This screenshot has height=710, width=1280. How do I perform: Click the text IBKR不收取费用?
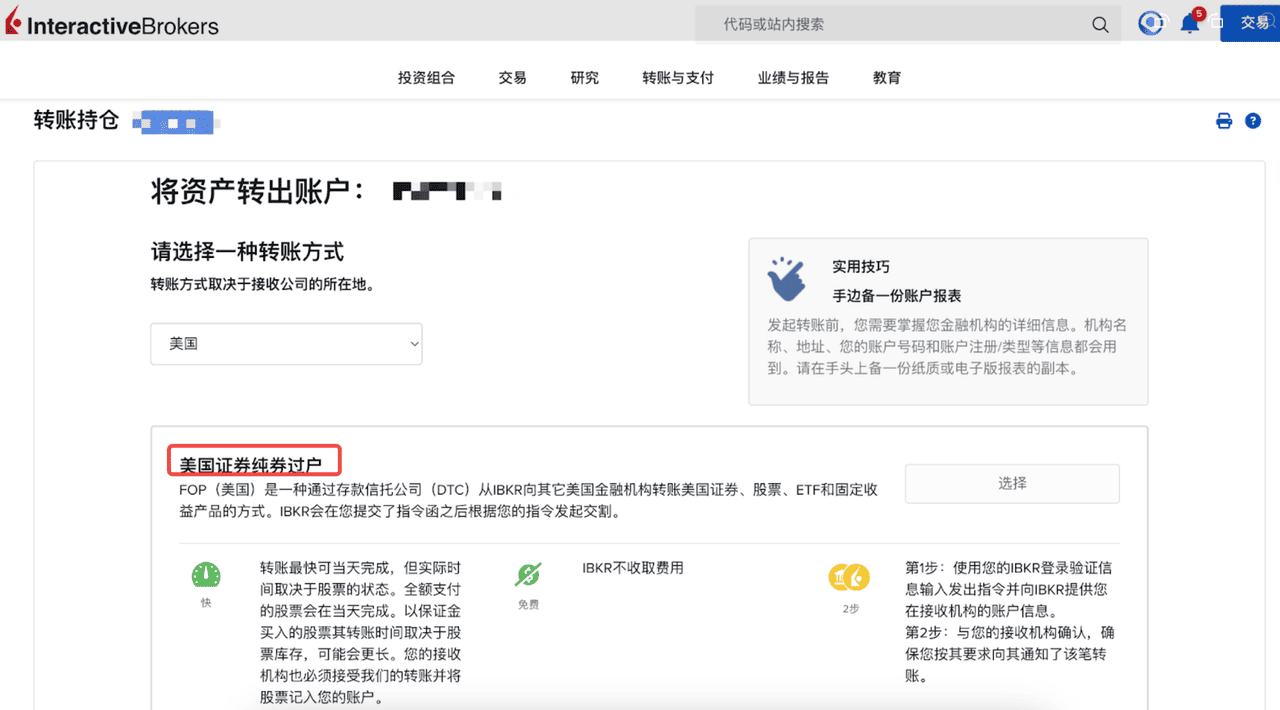tap(633, 567)
